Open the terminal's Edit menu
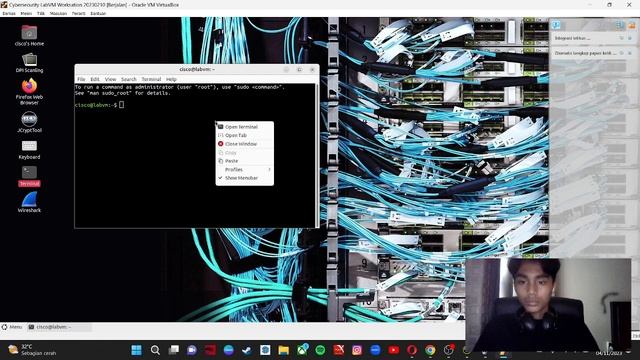Viewport: 640px width, 360px height. [x=95, y=79]
